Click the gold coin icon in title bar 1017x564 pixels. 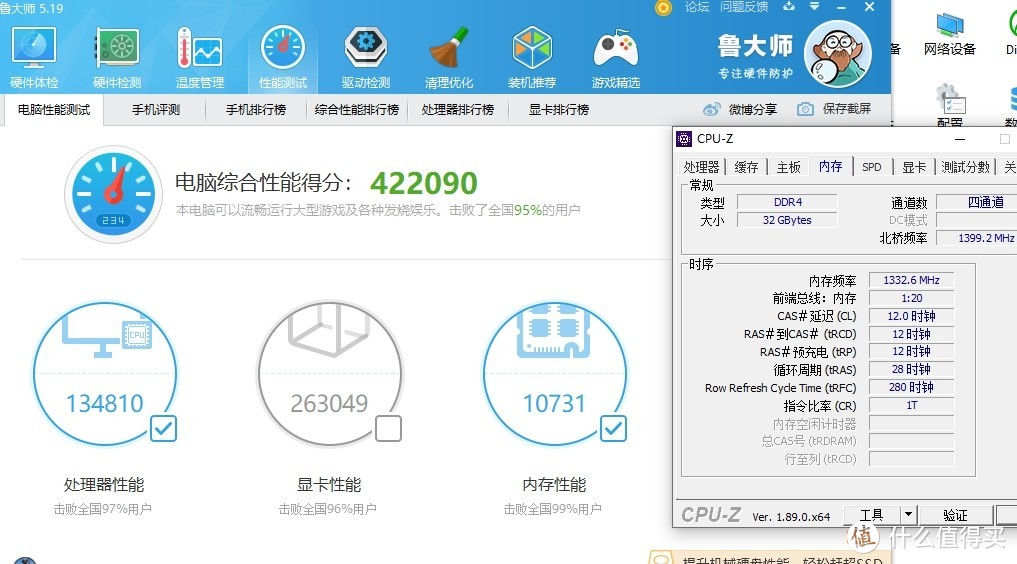pos(663,7)
